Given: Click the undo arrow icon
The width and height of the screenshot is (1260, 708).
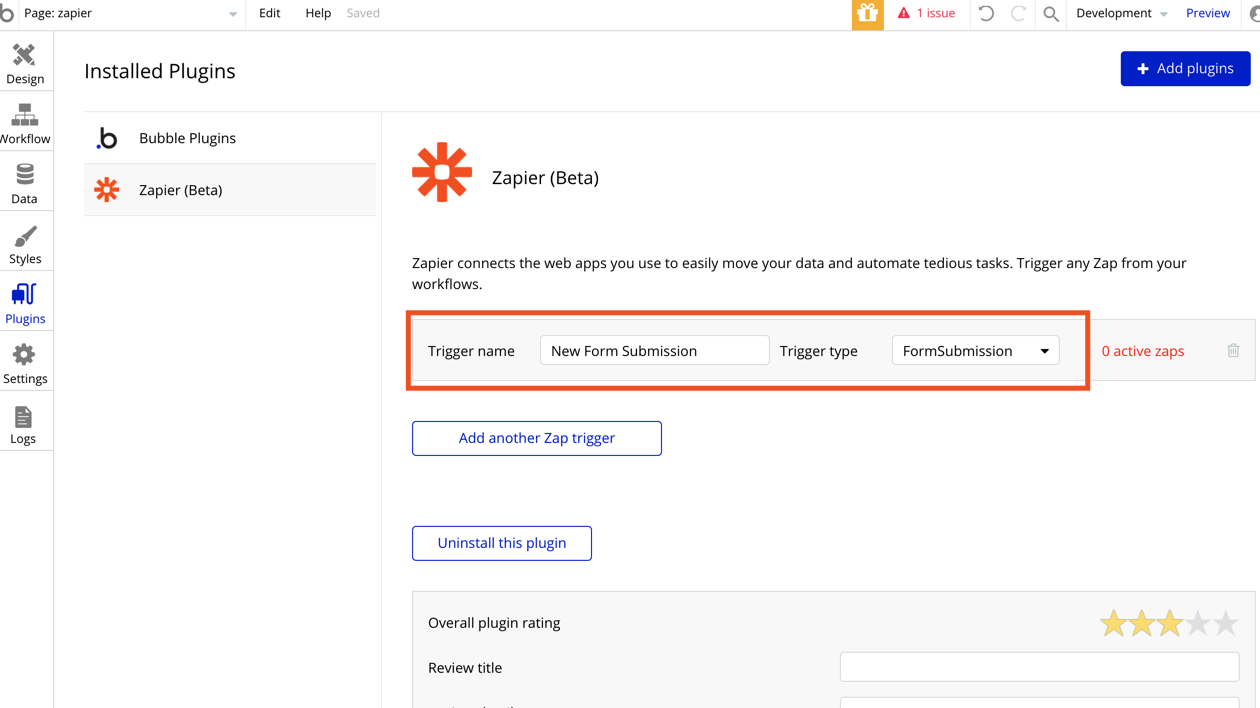Looking at the screenshot, I should tap(986, 13).
